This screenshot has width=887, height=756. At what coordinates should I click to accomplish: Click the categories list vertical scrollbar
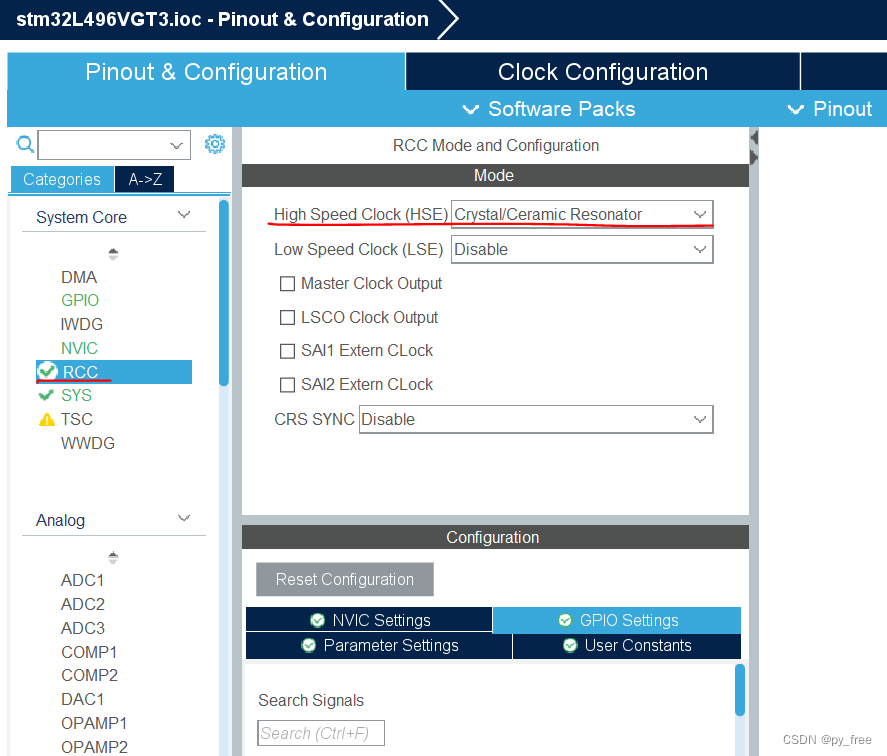pyautogui.click(x=224, y=293)
